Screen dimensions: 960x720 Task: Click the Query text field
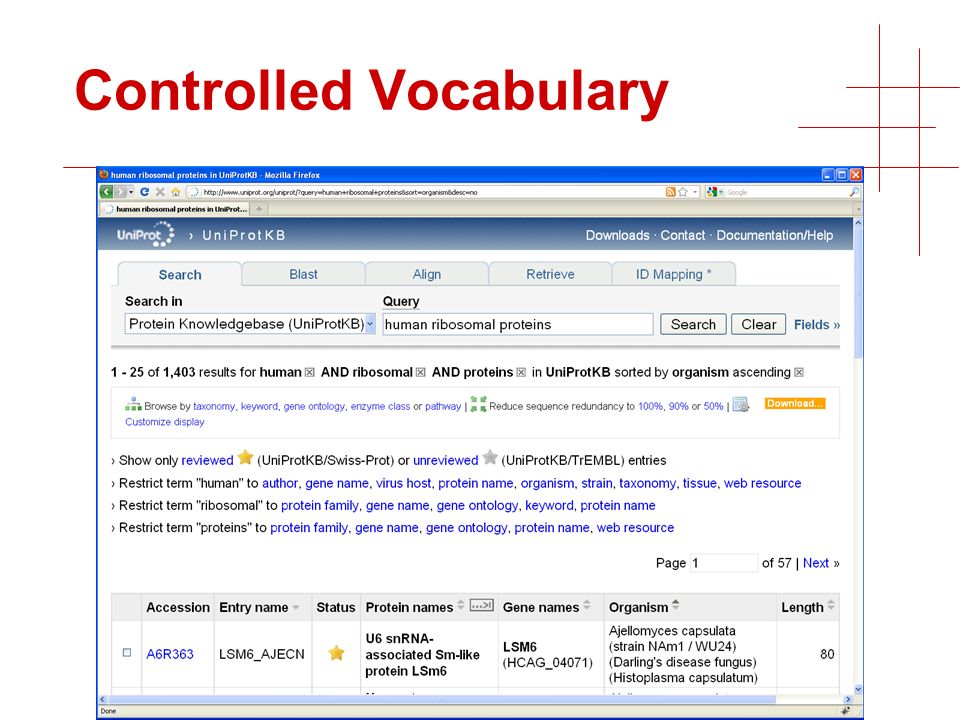(x=518, y=324)
